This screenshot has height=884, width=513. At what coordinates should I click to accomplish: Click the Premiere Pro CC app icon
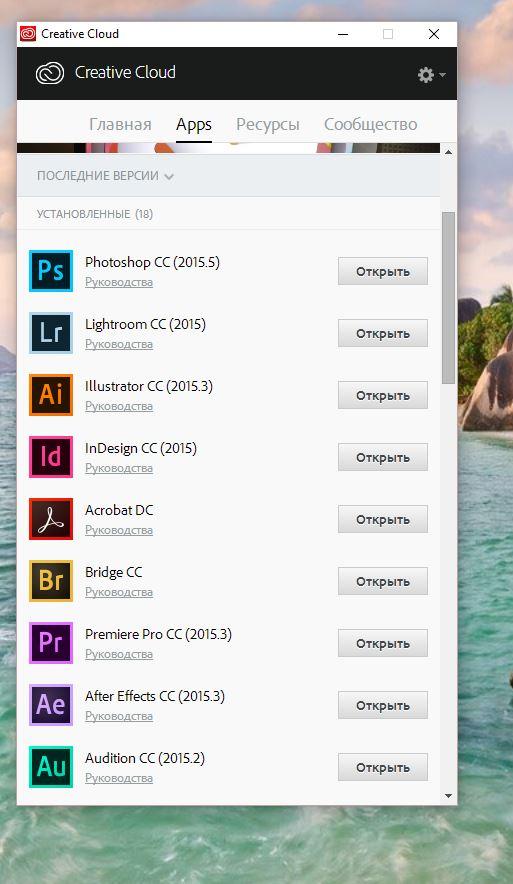51,643
